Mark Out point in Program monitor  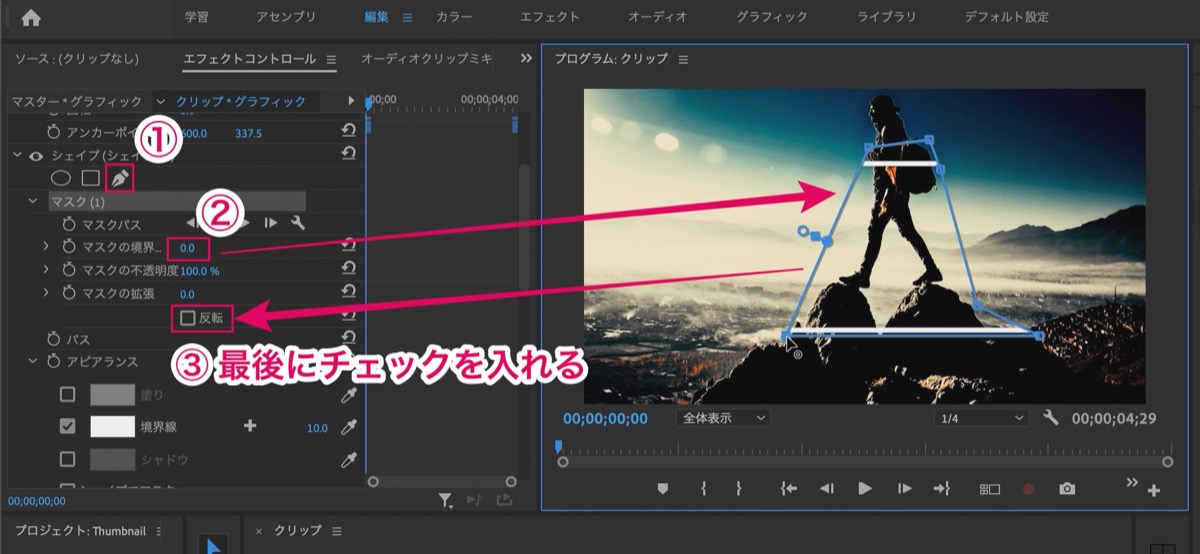[x=739, y=488]
